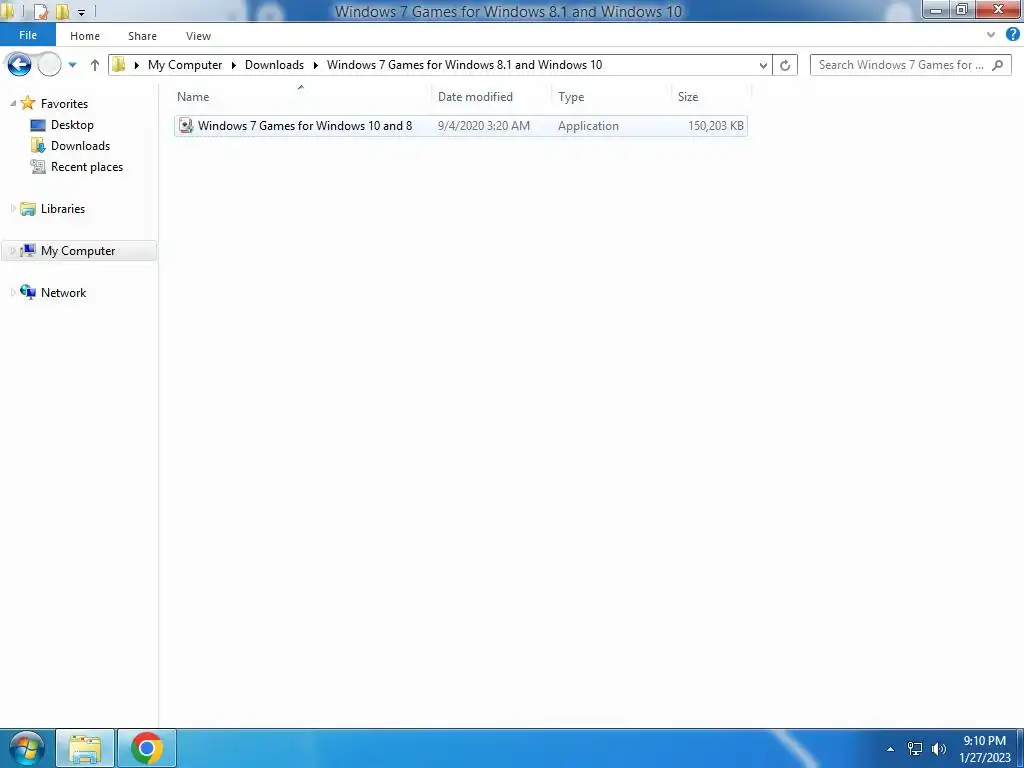Switch to the View ribbon tab
This screenshot has height=768, width=1024.
(x=198, y=36)
